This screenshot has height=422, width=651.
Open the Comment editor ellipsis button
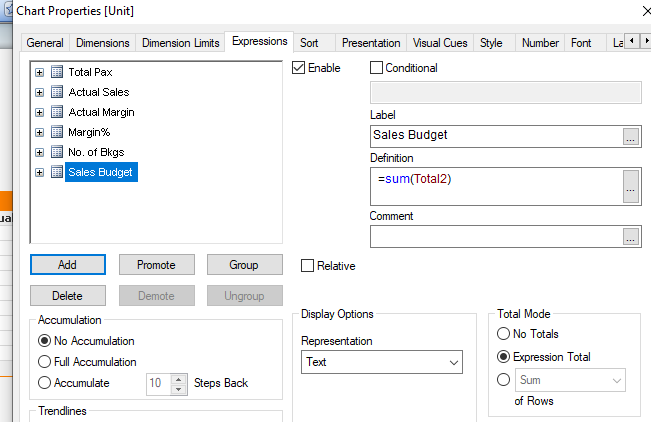click(631, 237)
